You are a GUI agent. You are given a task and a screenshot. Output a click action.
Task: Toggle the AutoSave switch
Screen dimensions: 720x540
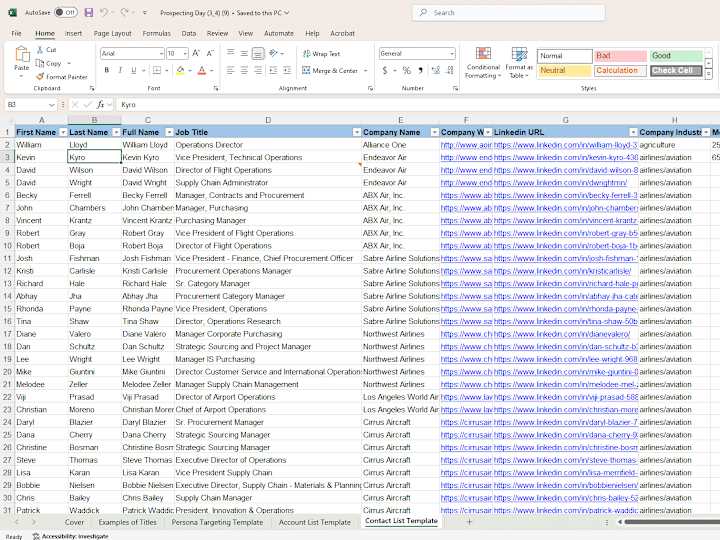tap(66, 12)
